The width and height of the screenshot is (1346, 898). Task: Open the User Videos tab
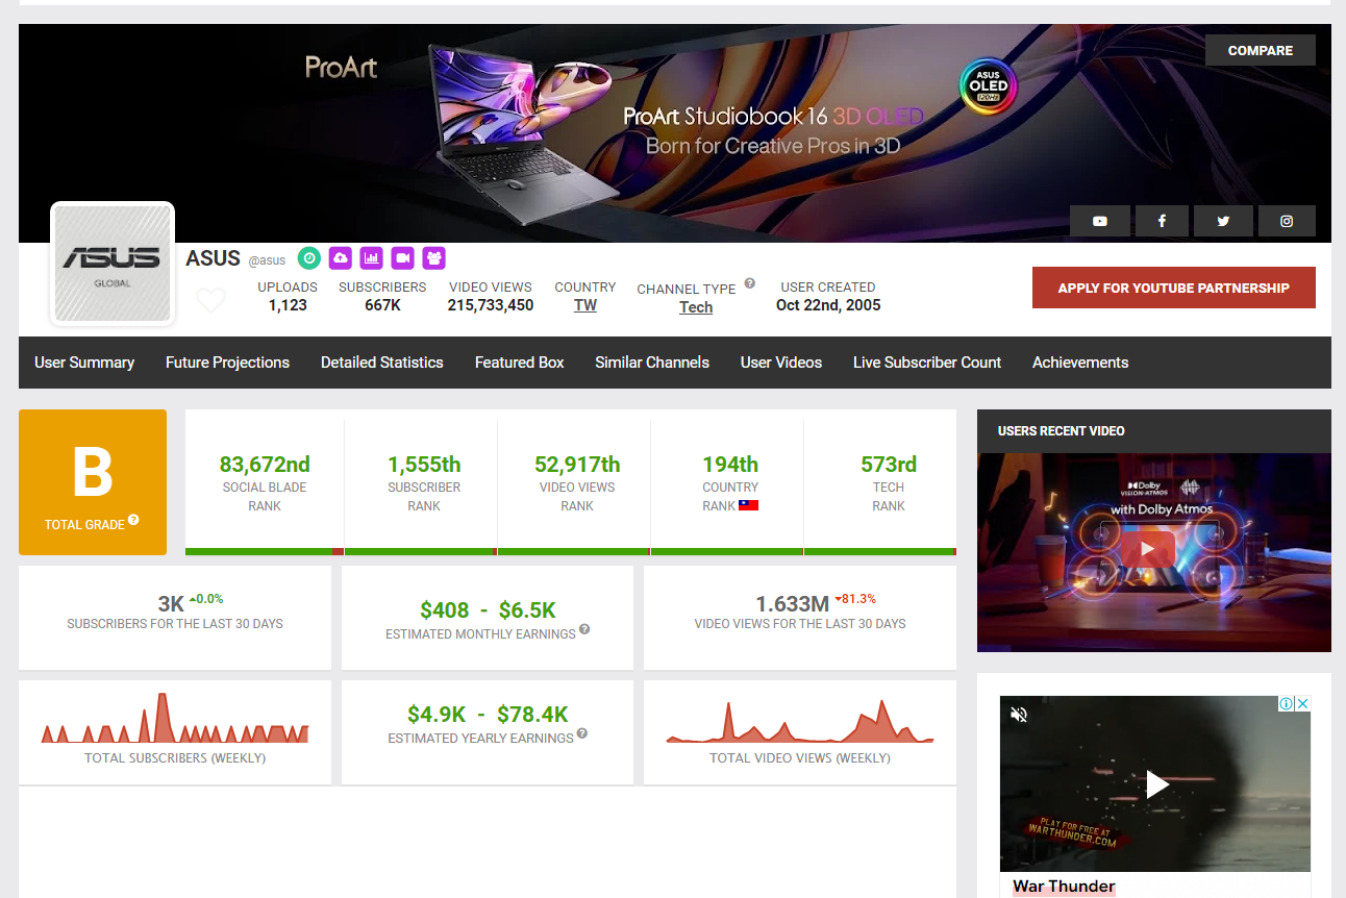[x=781, y=362]
